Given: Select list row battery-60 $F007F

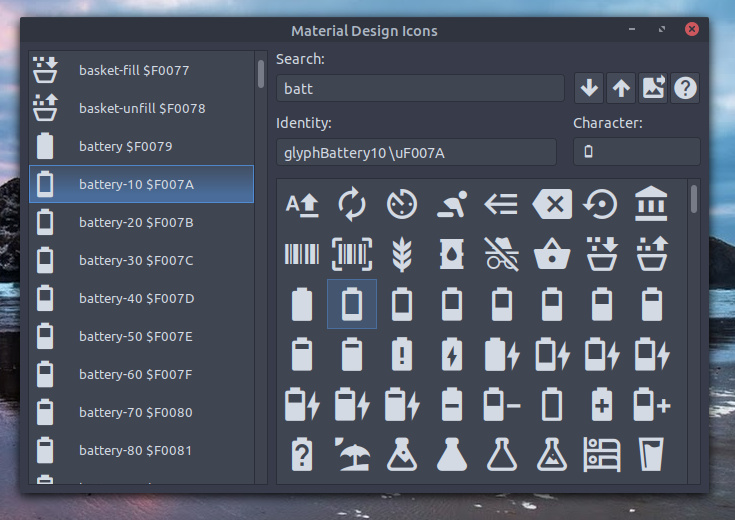Looking at the screenshot, I should 141,374.
